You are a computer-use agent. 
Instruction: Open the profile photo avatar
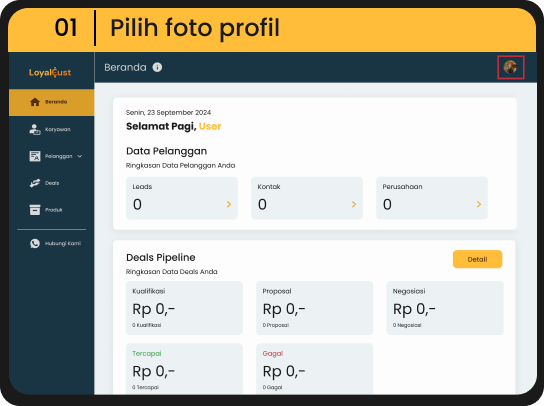[510, 67]
